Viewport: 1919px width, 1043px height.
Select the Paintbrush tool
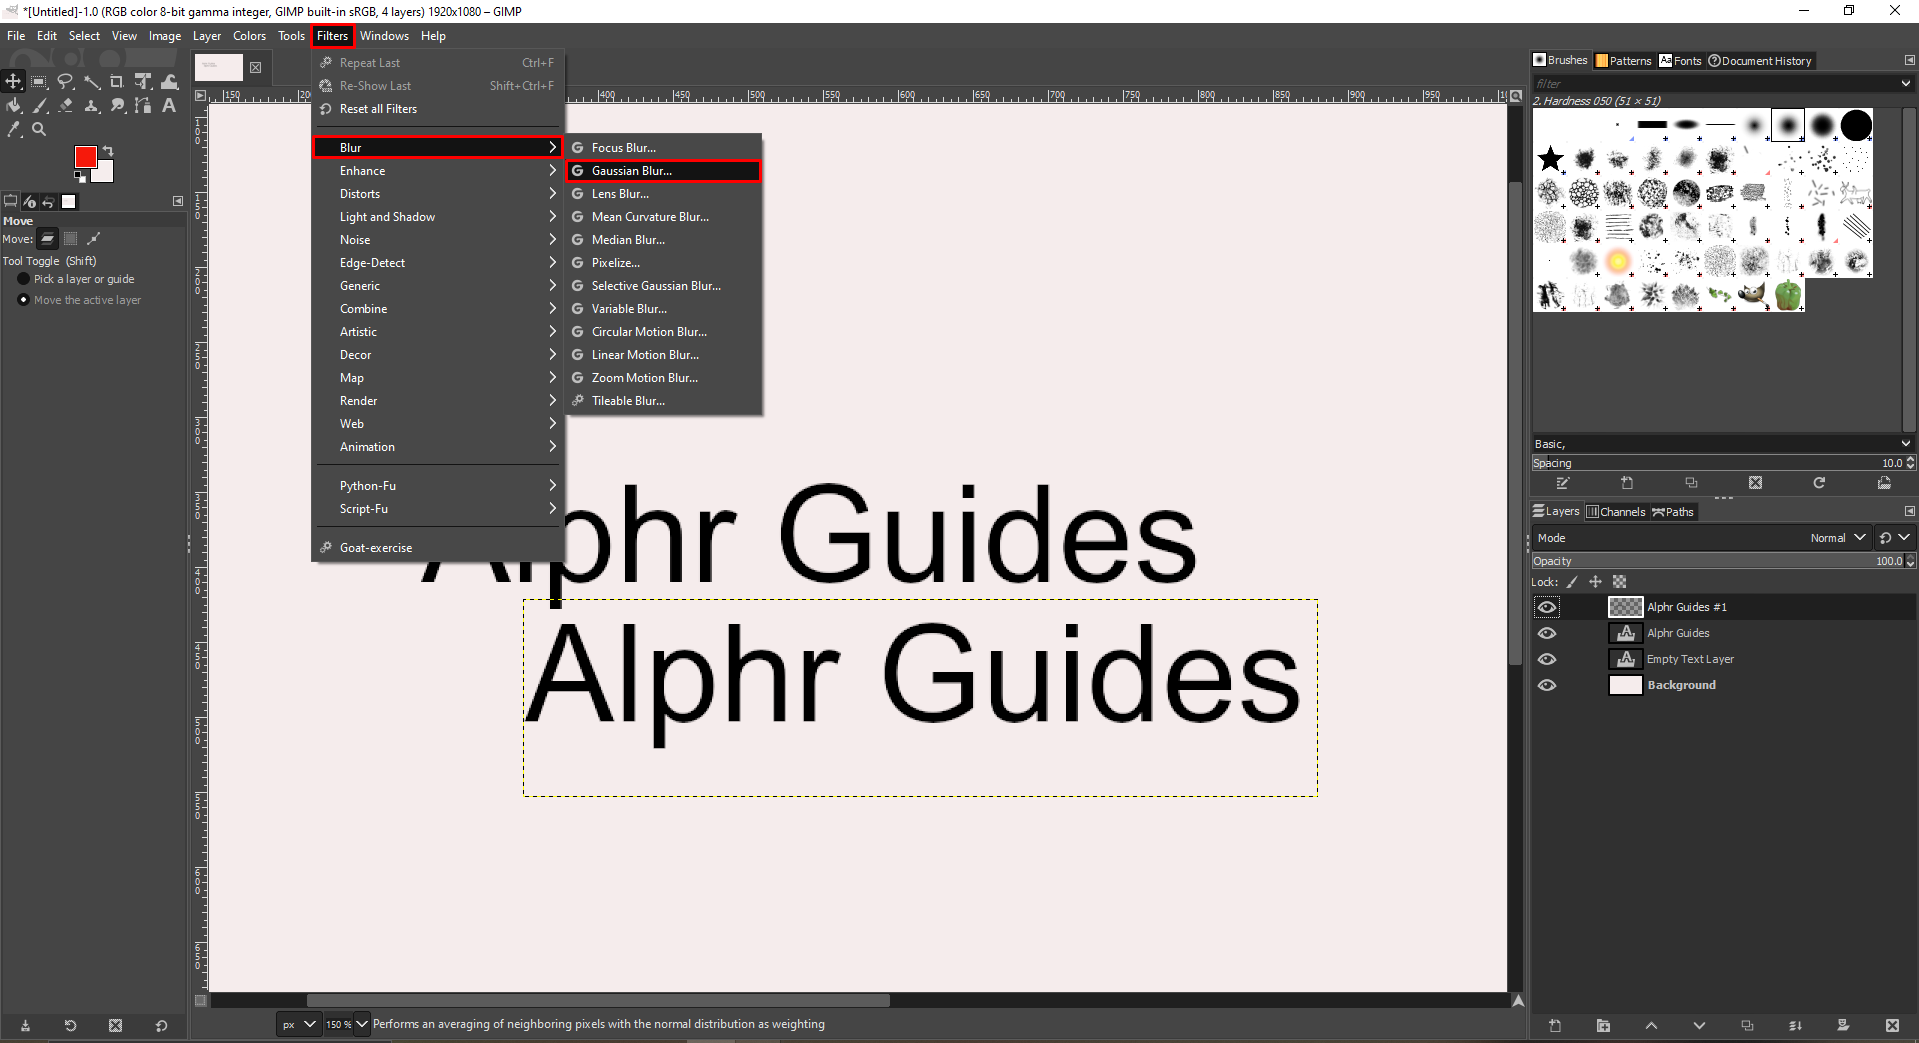40,106
